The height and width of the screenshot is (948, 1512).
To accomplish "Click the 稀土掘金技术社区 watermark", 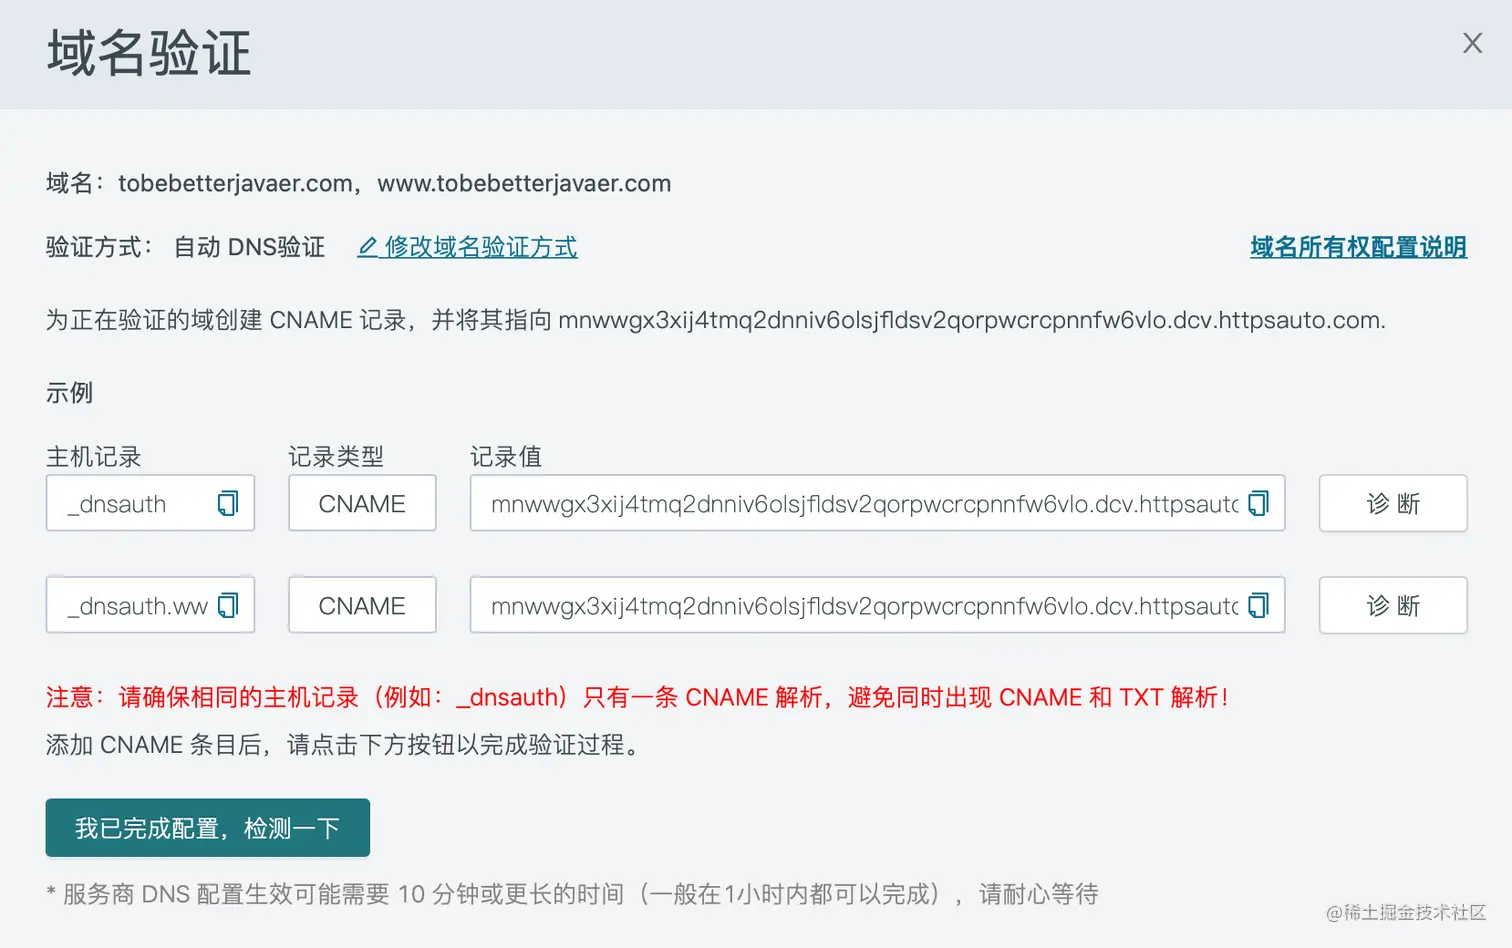I will pyautogui.click(x=1406, y=912).
